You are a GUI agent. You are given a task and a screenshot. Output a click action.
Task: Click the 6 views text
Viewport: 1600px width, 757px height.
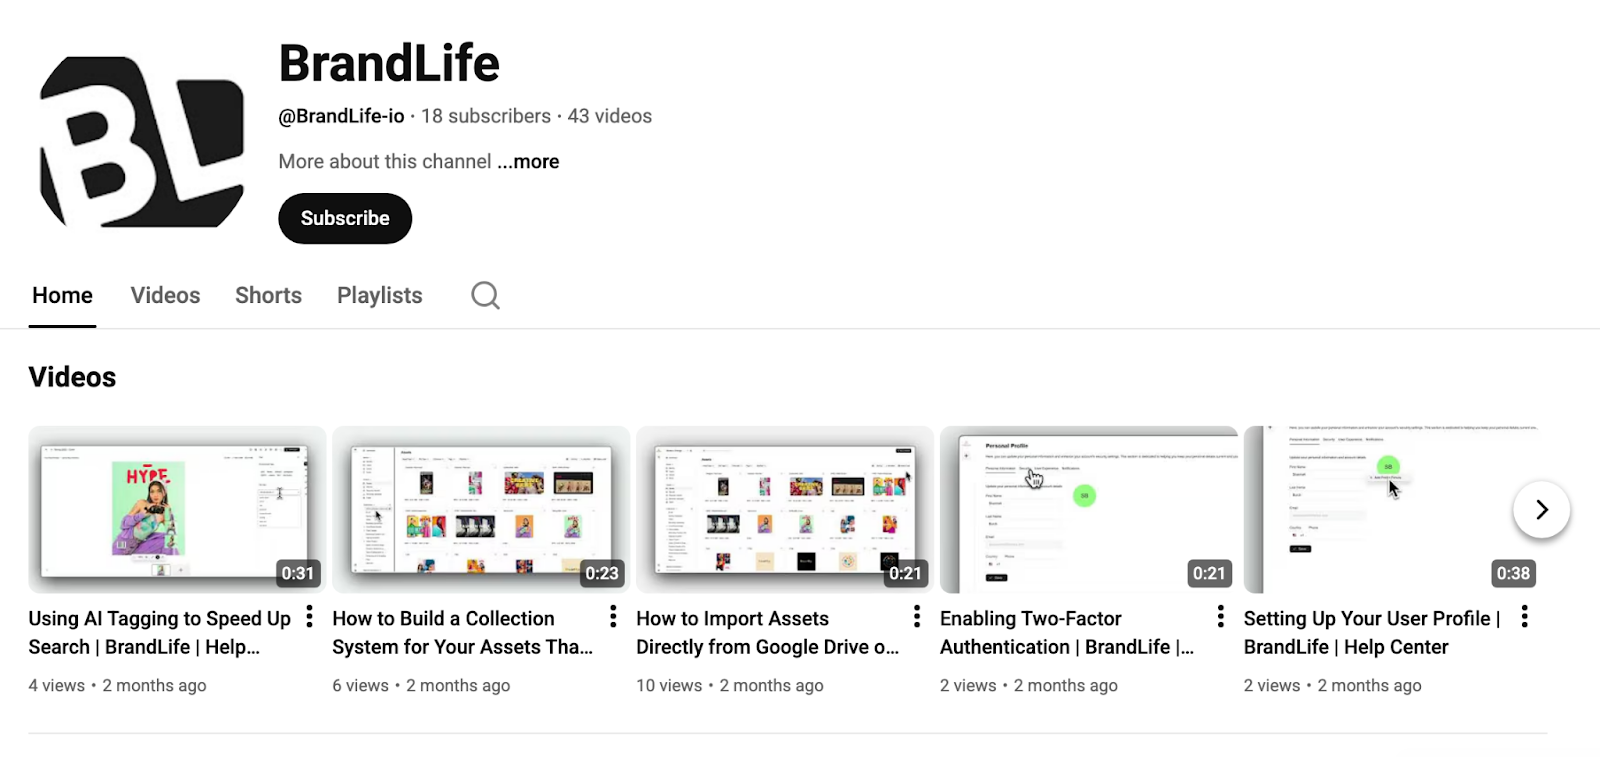pos(360,686)
